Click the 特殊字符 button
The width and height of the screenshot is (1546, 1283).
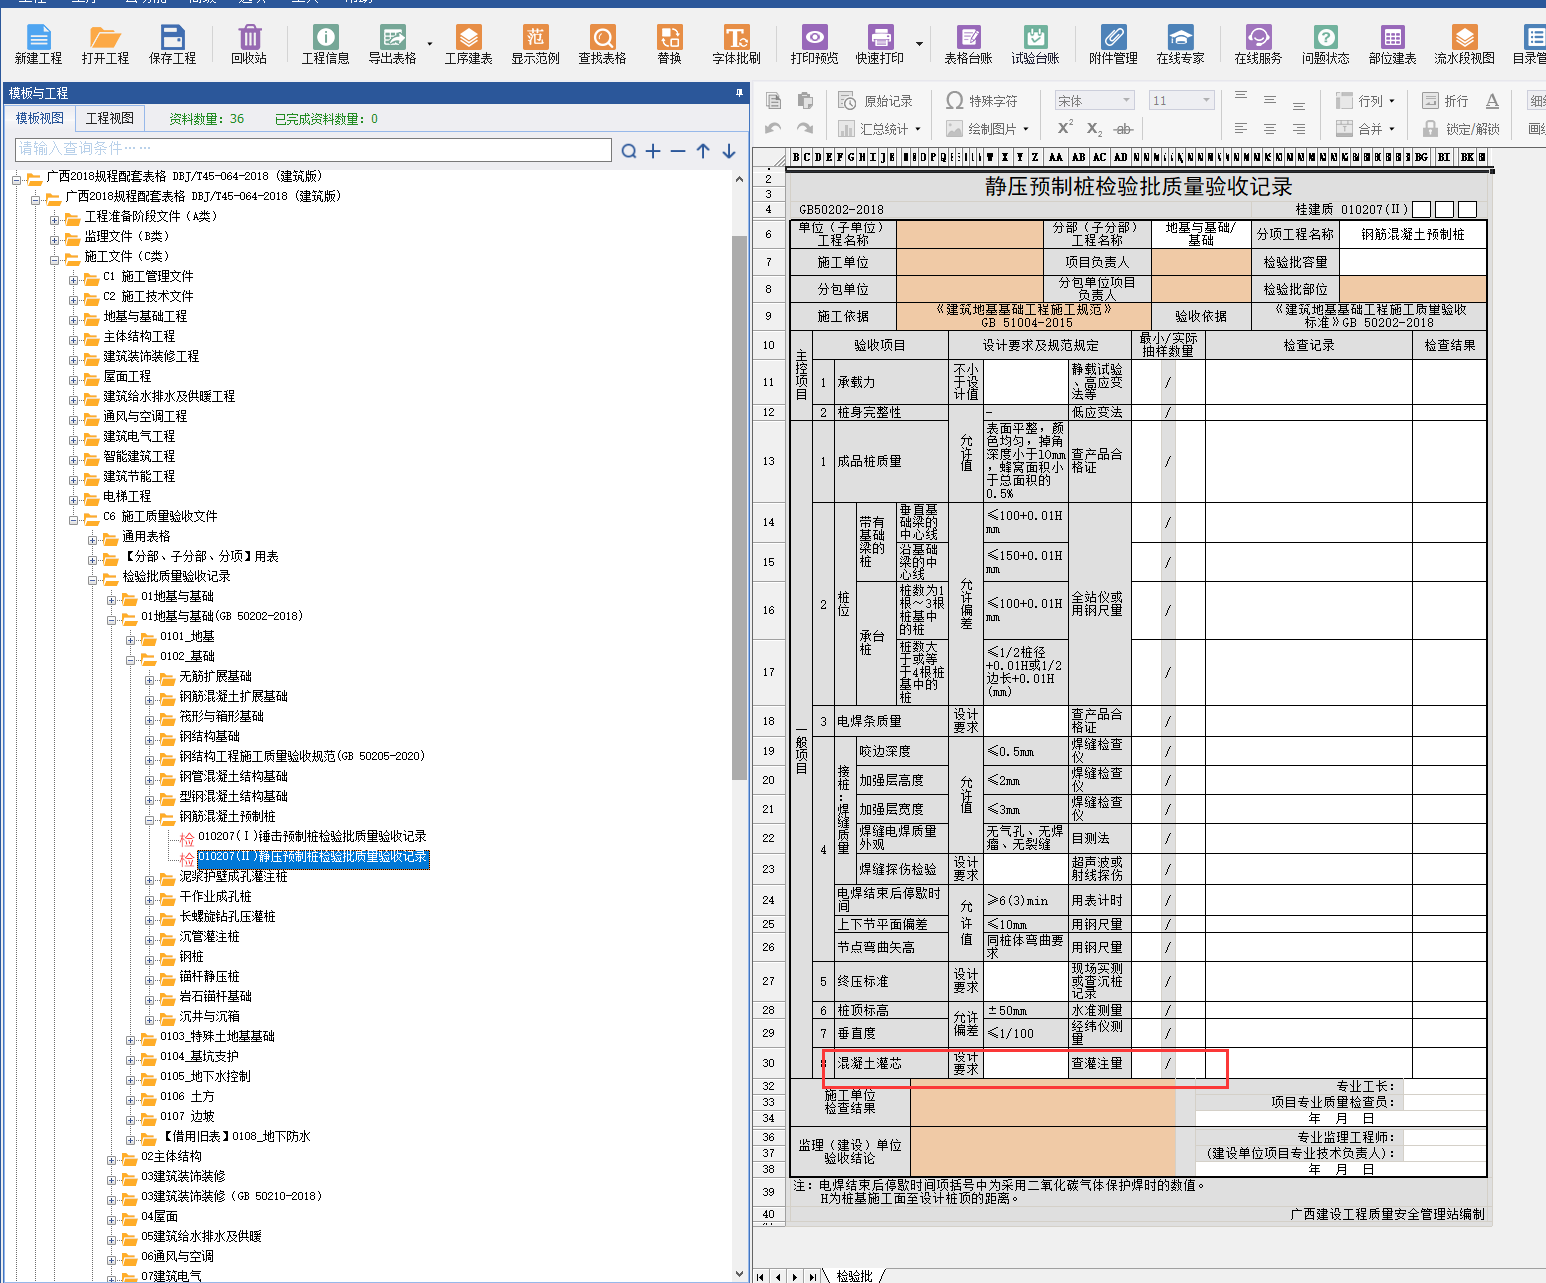(982, 100)
